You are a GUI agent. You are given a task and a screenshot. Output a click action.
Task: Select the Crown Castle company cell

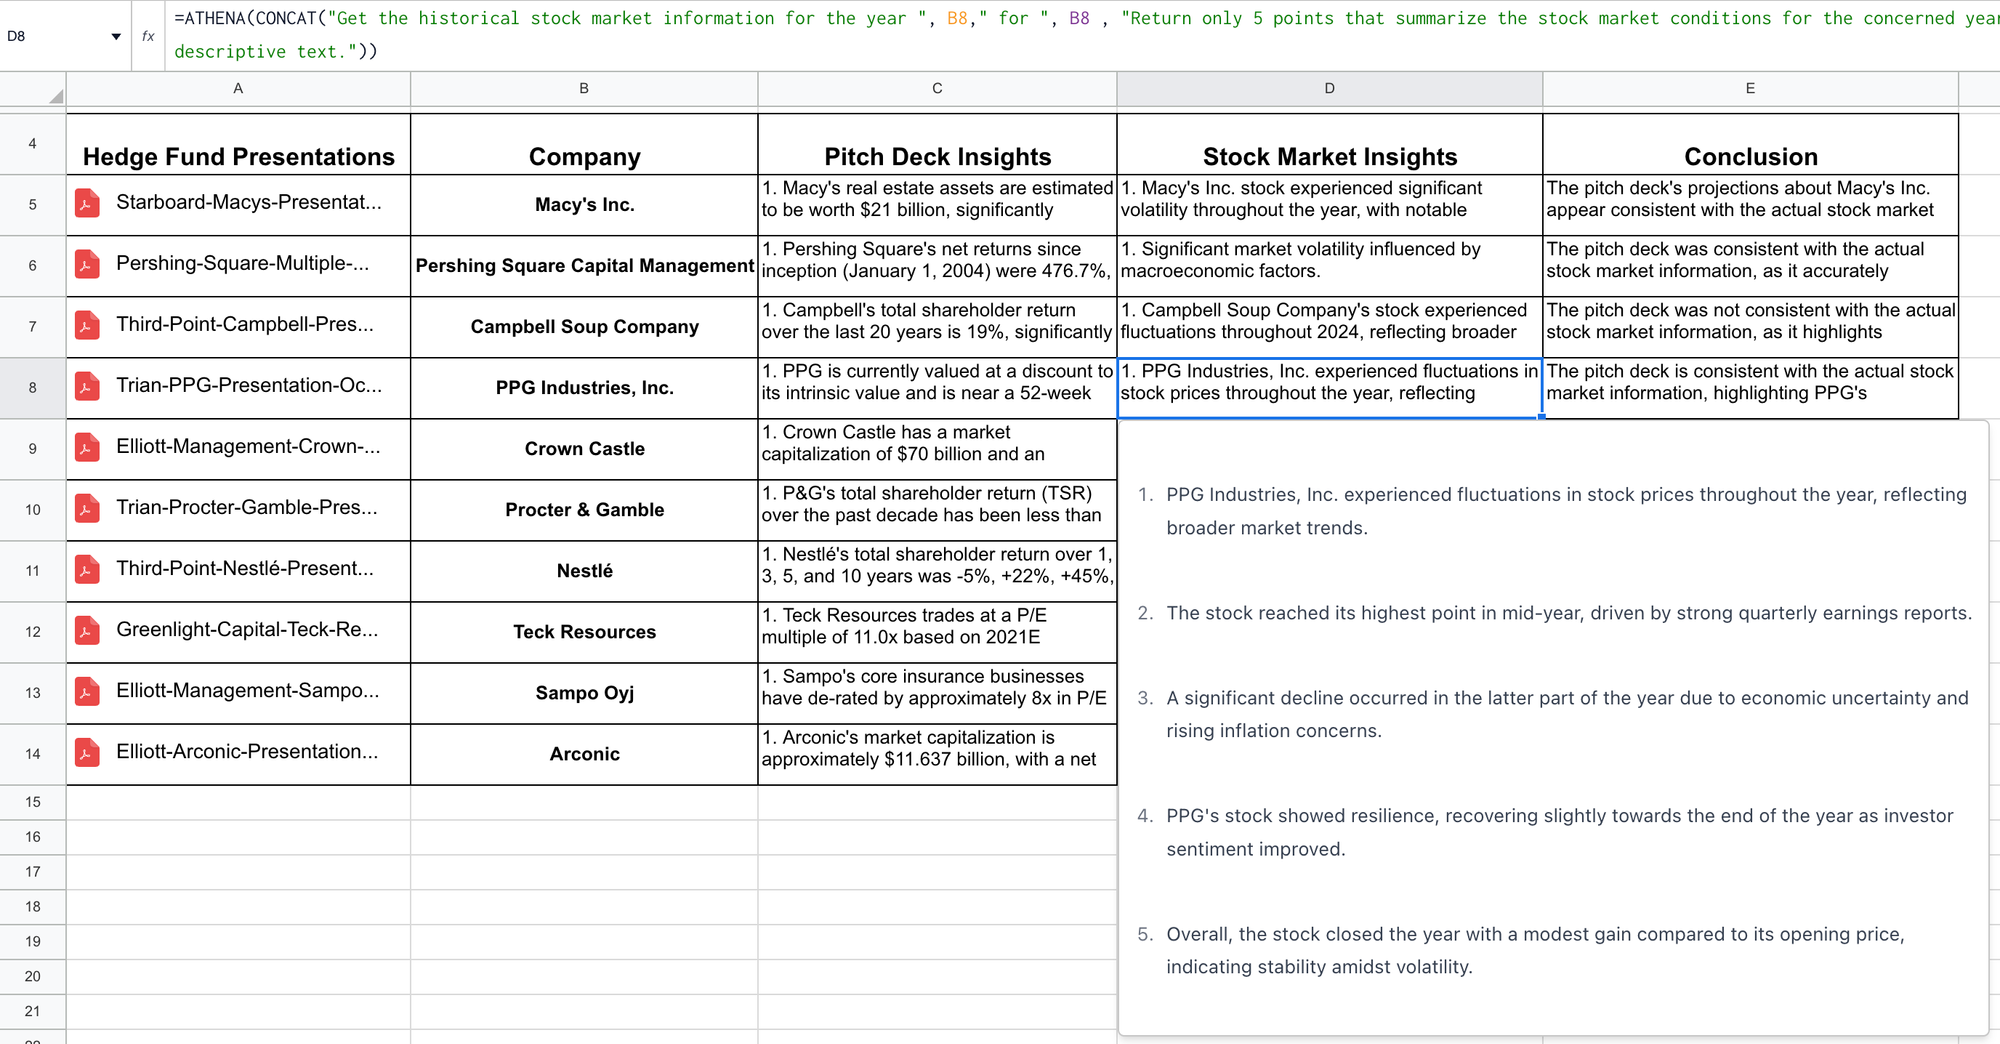point(584,449)
